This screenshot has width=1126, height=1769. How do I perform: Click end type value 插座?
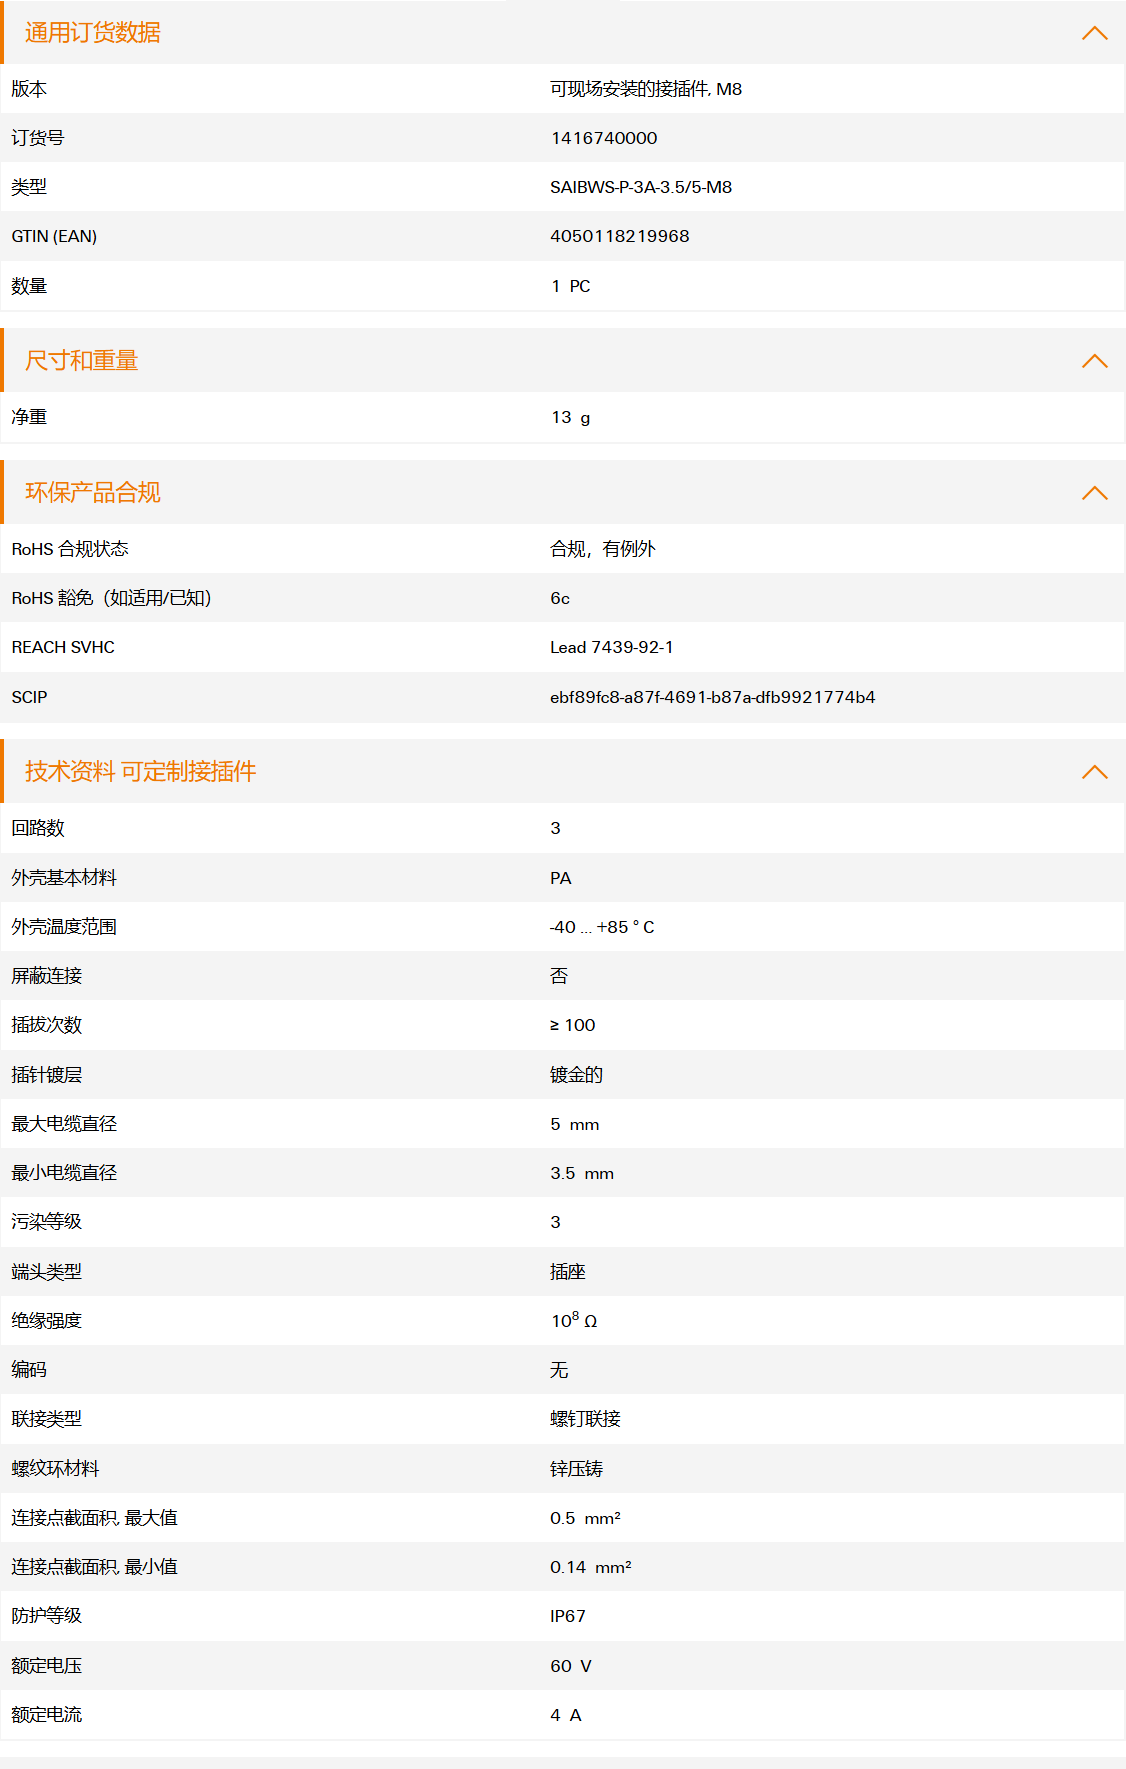click(x=568, y=1272)
